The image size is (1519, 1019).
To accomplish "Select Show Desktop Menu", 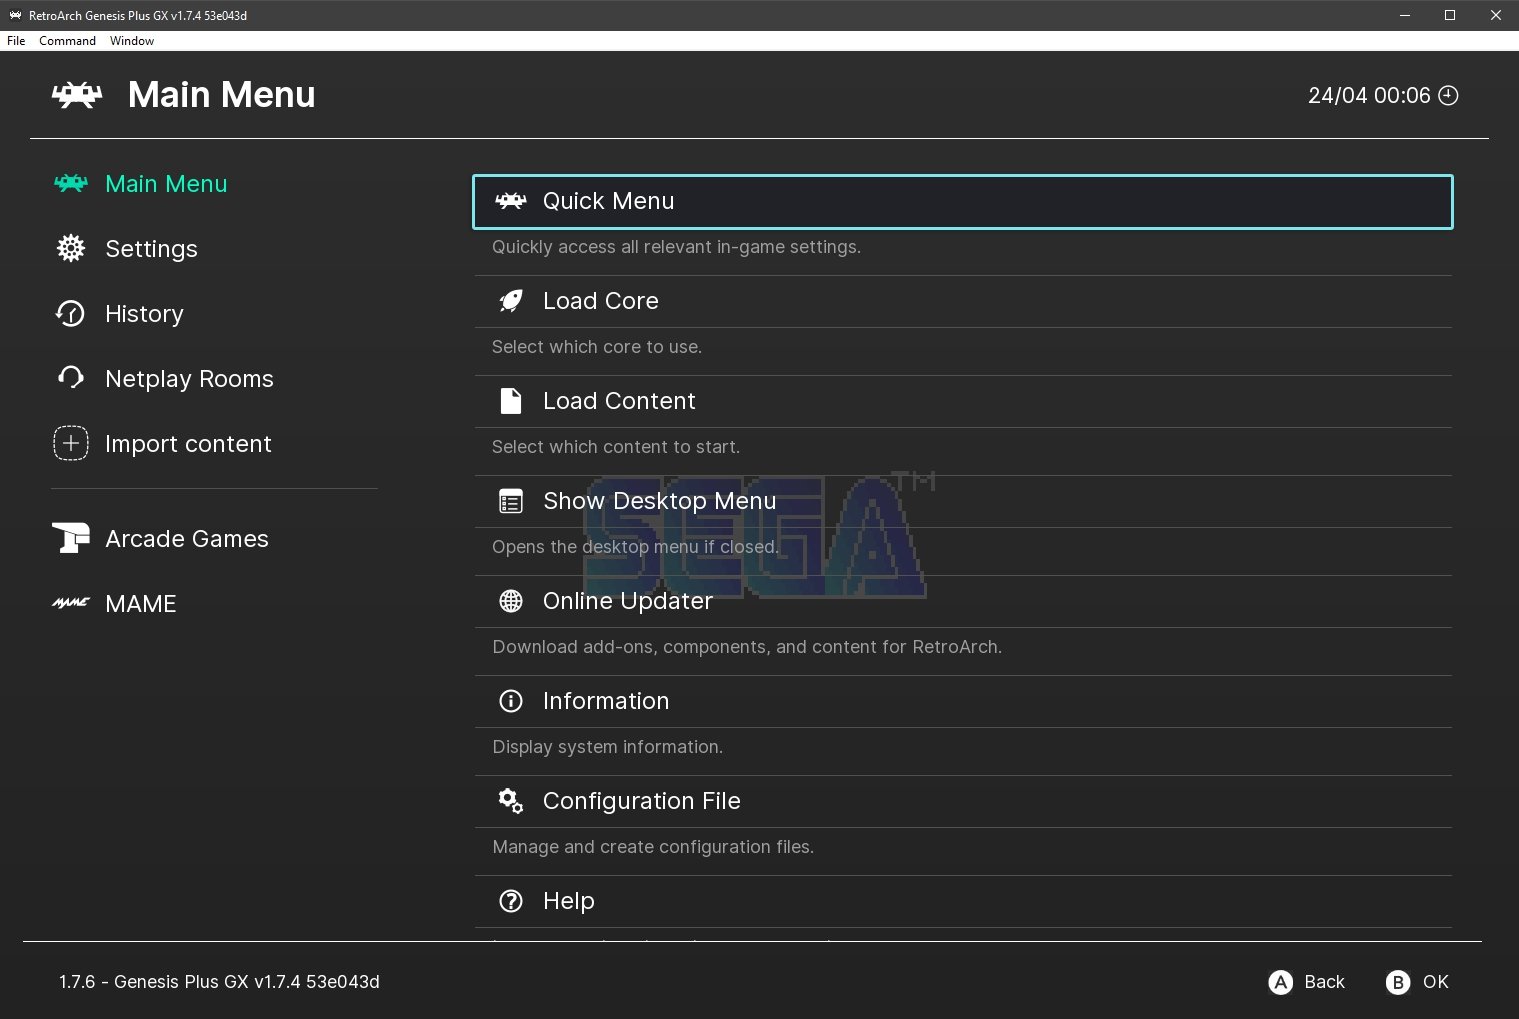I will (962, 501).
